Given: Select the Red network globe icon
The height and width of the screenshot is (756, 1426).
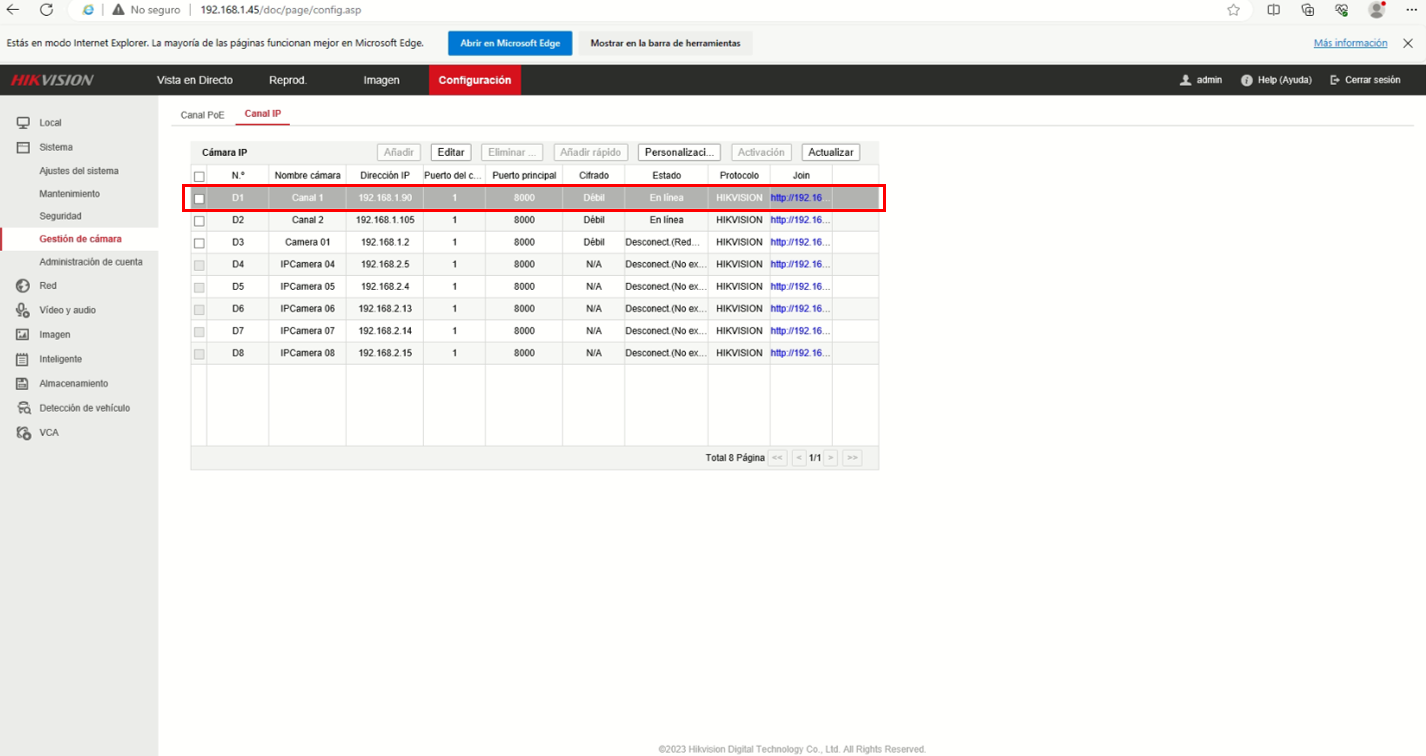Looking at the screenshot, I should pyautogui.click(x=22, y=286).
